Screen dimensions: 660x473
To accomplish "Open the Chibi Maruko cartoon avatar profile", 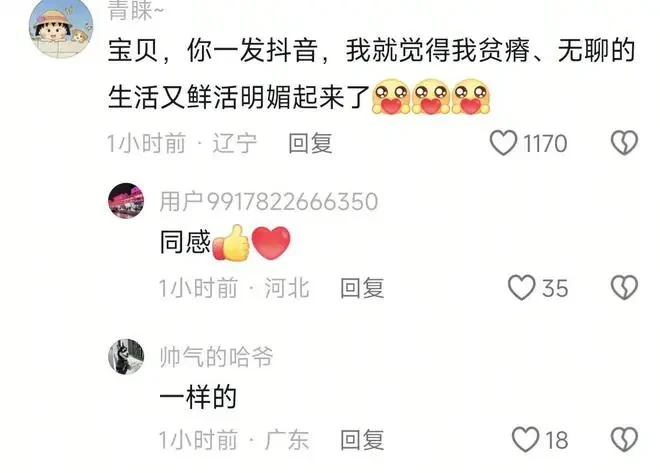I will coord(61,27).
